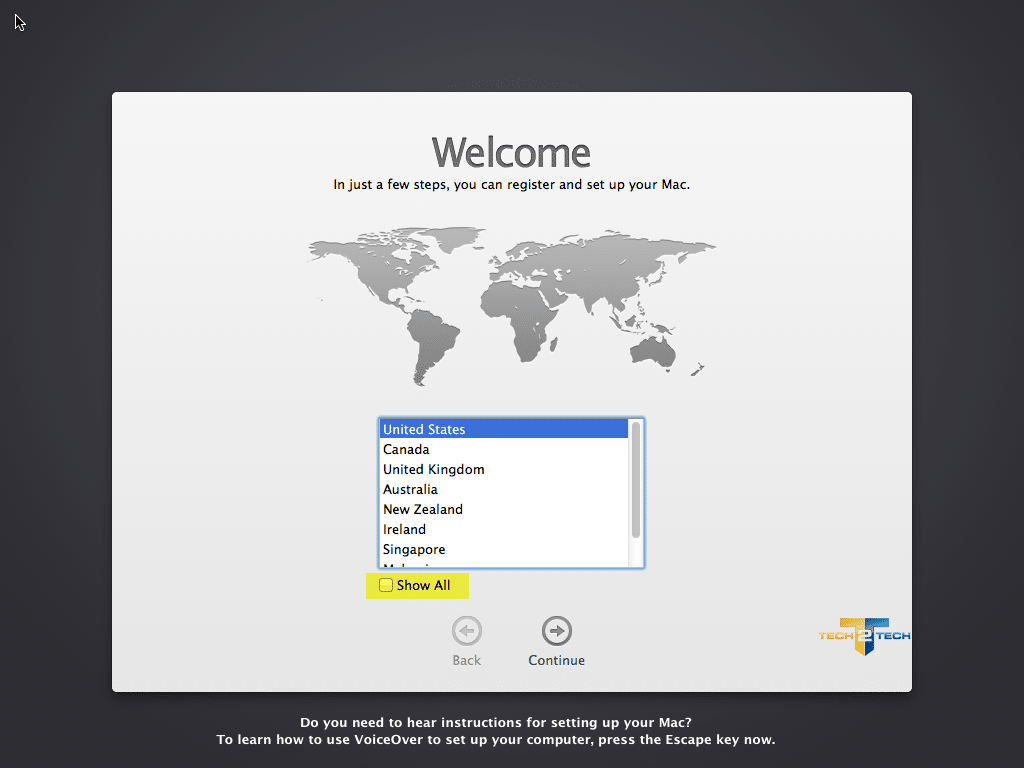
Task: Click the country list scrollbar thumb
Action: click(x=636, y=480)
